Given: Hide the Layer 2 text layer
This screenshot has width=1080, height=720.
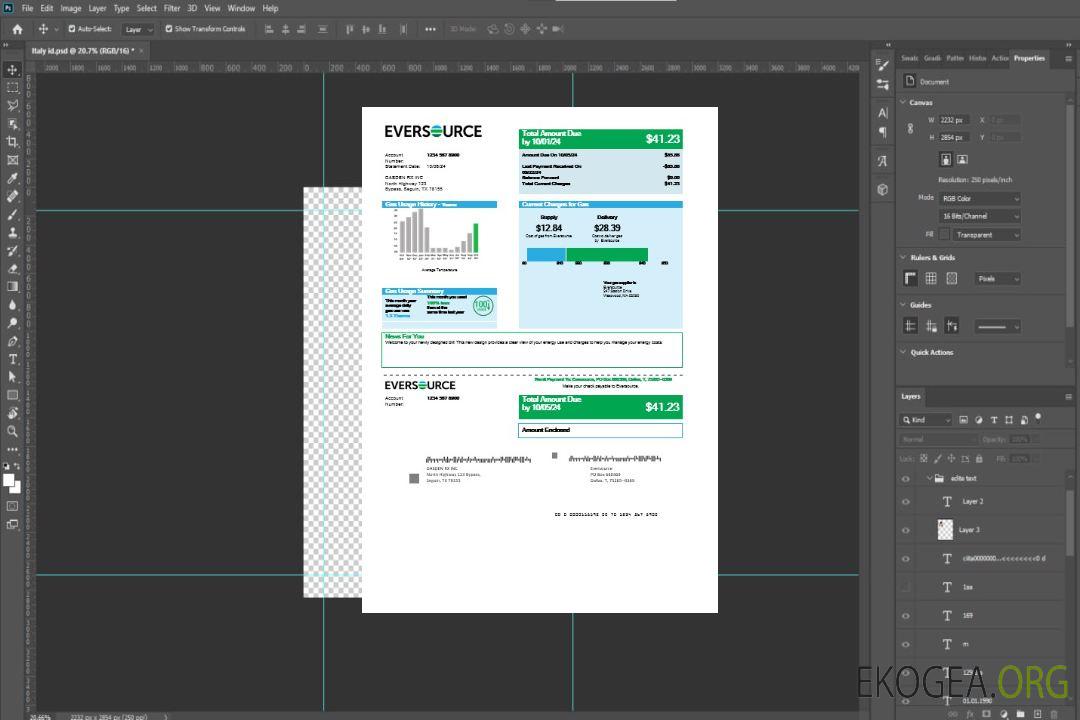Looking at the screenshot, I should coord(906,501).
